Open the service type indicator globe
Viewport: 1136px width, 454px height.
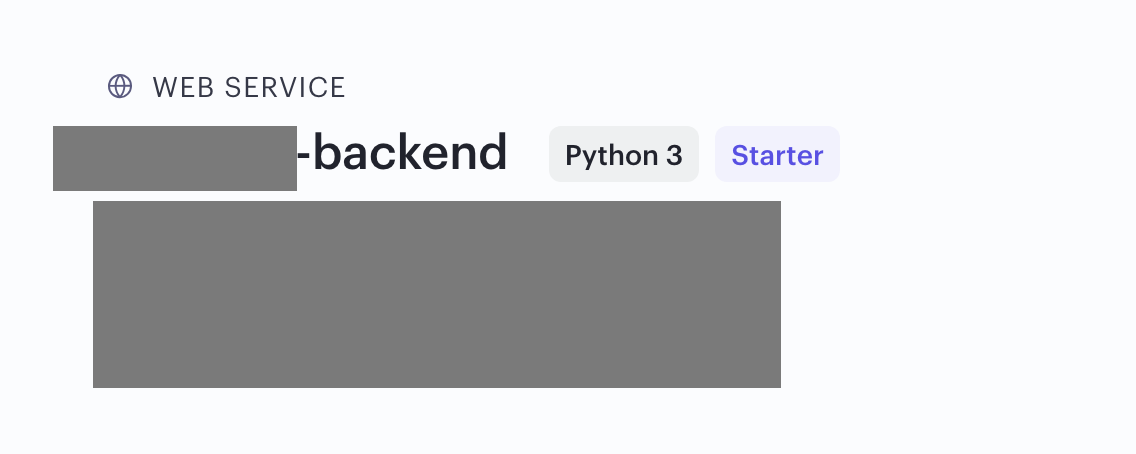(120, 86)
